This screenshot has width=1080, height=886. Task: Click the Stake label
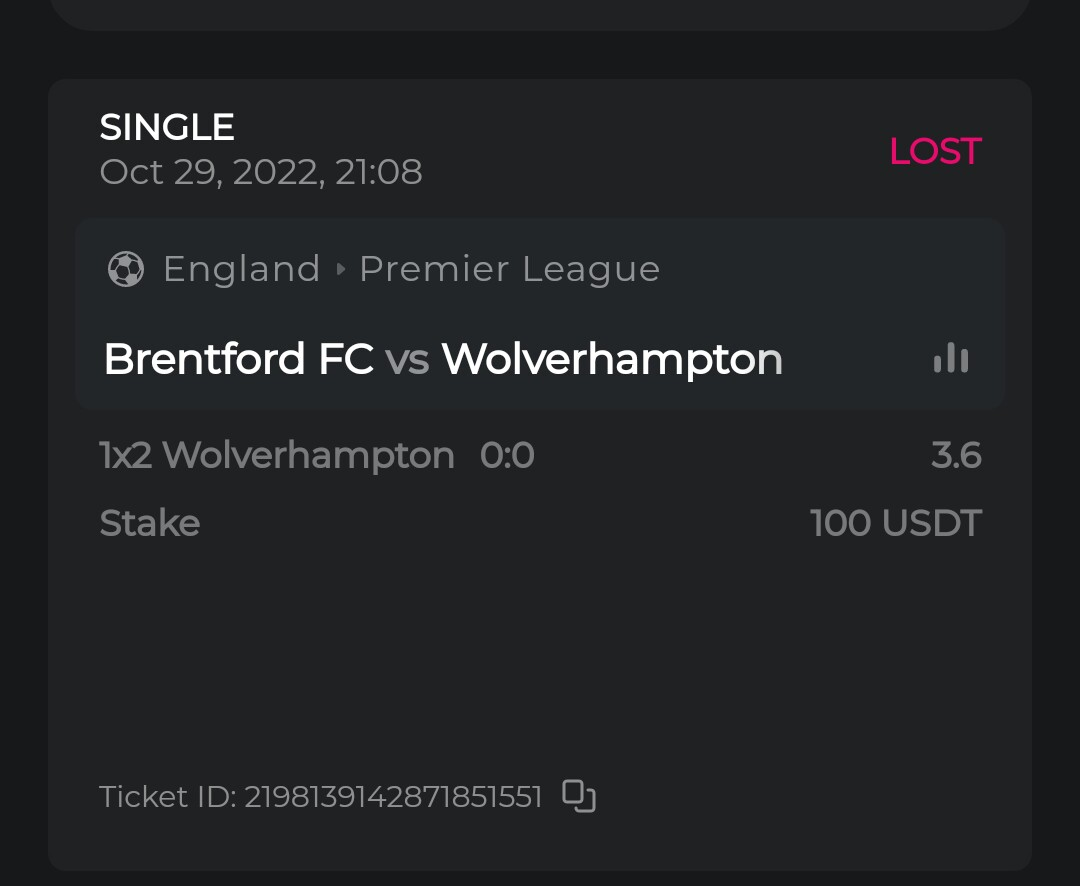tap(150, 523)
